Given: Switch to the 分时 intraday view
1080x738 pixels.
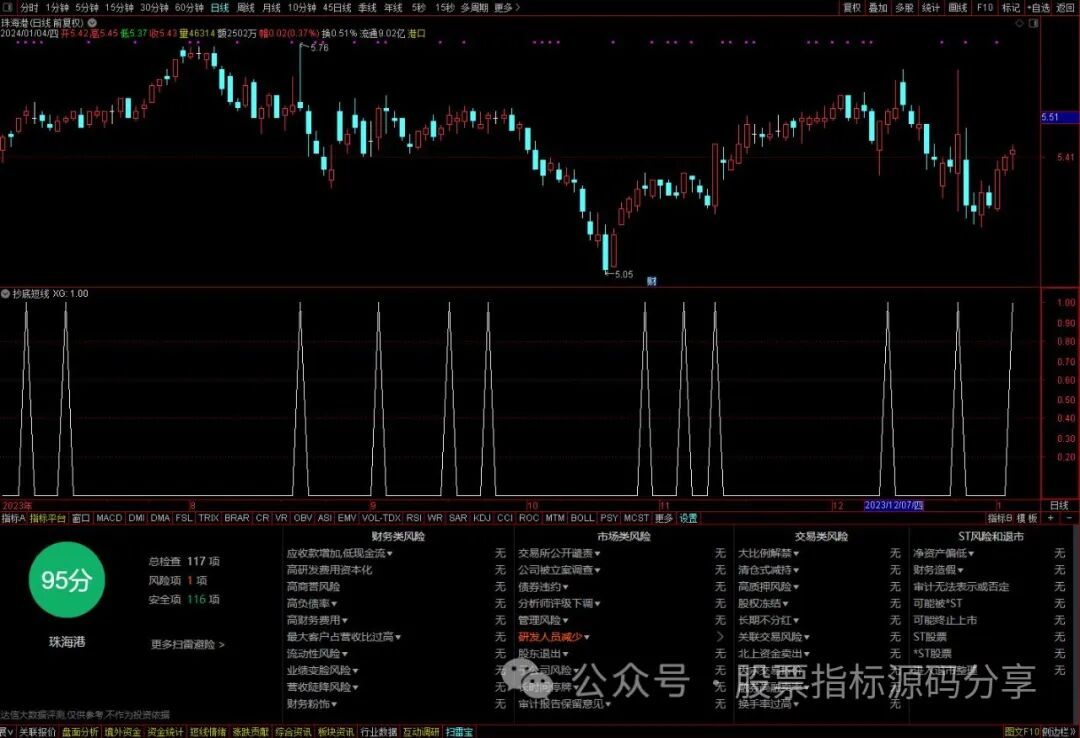Looking at the screenshot, I should click(x=30, y=7).
